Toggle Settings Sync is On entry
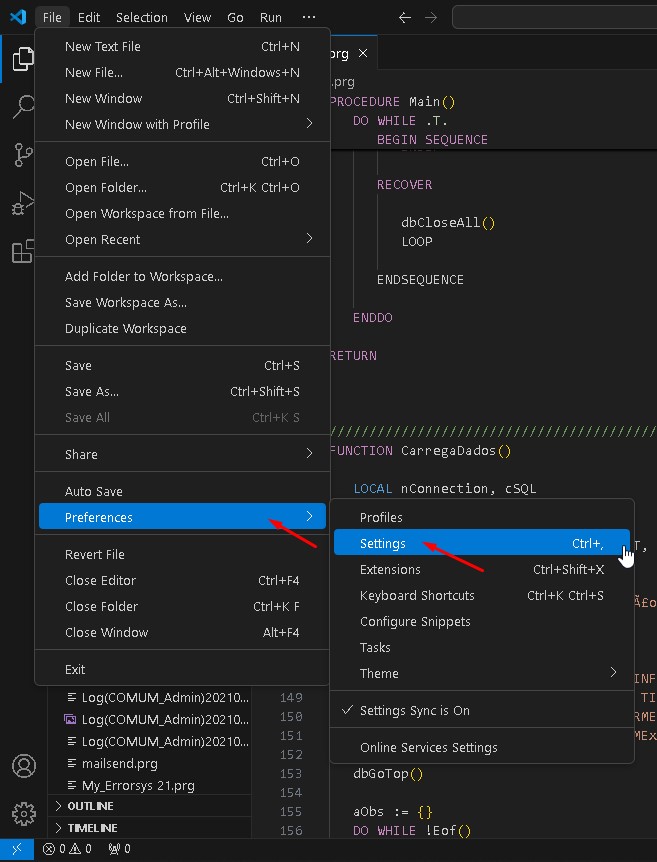657x862 pixels. point(414,710)
